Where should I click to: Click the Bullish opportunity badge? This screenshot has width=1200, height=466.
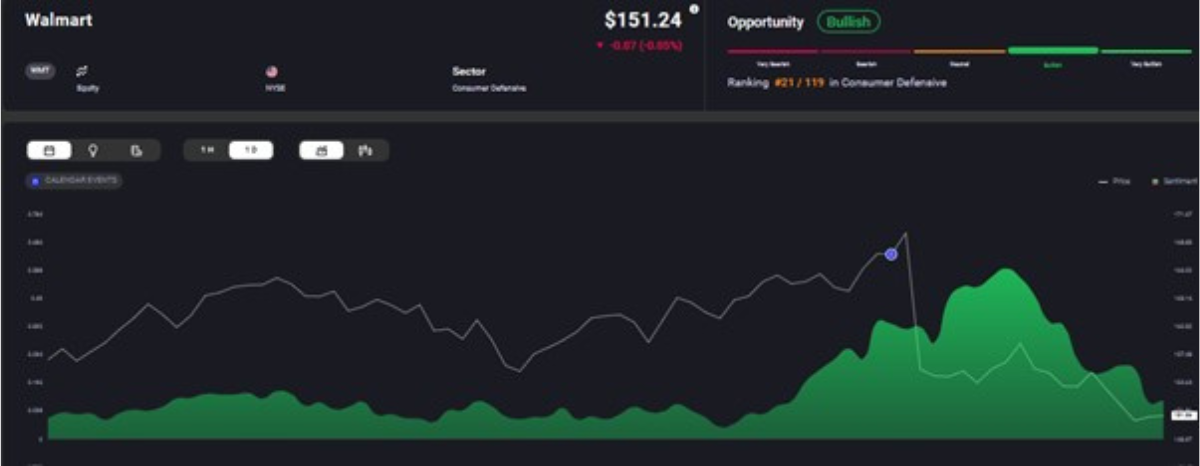coord(848,21)
